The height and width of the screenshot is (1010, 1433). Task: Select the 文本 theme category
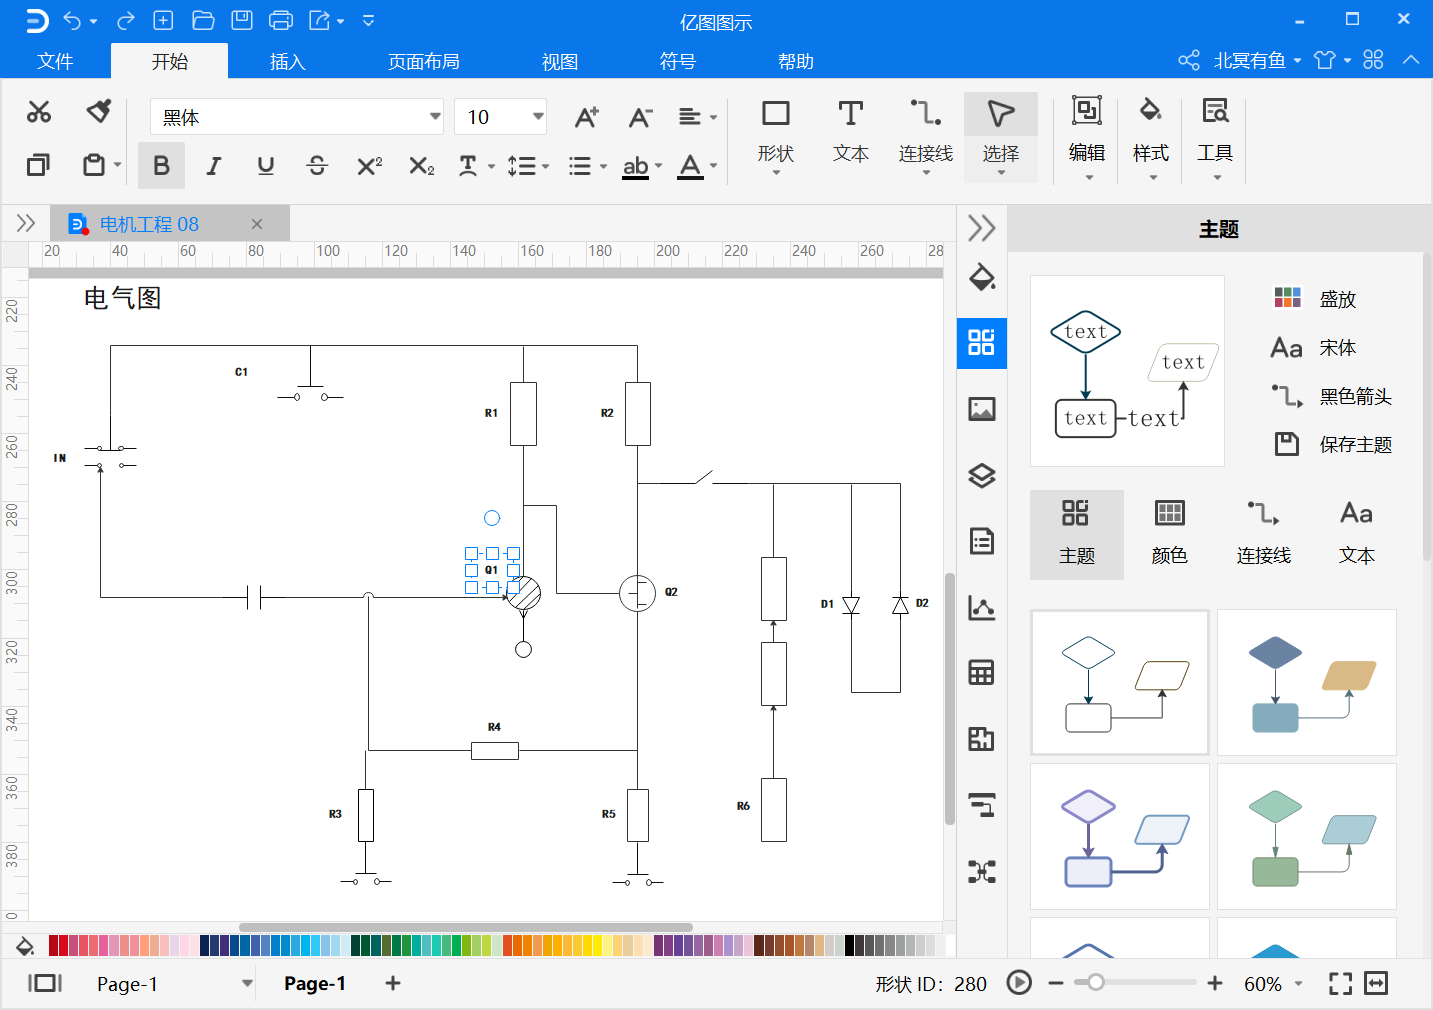(x=1357, y=535)
